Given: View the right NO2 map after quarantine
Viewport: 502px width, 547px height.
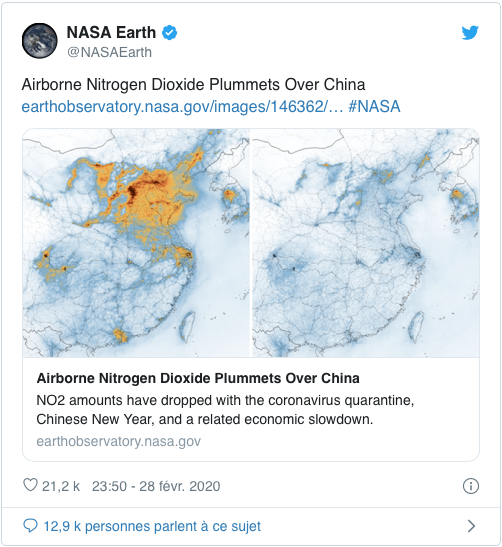Looking at the screenshot, I should click(x=365, y=243).
